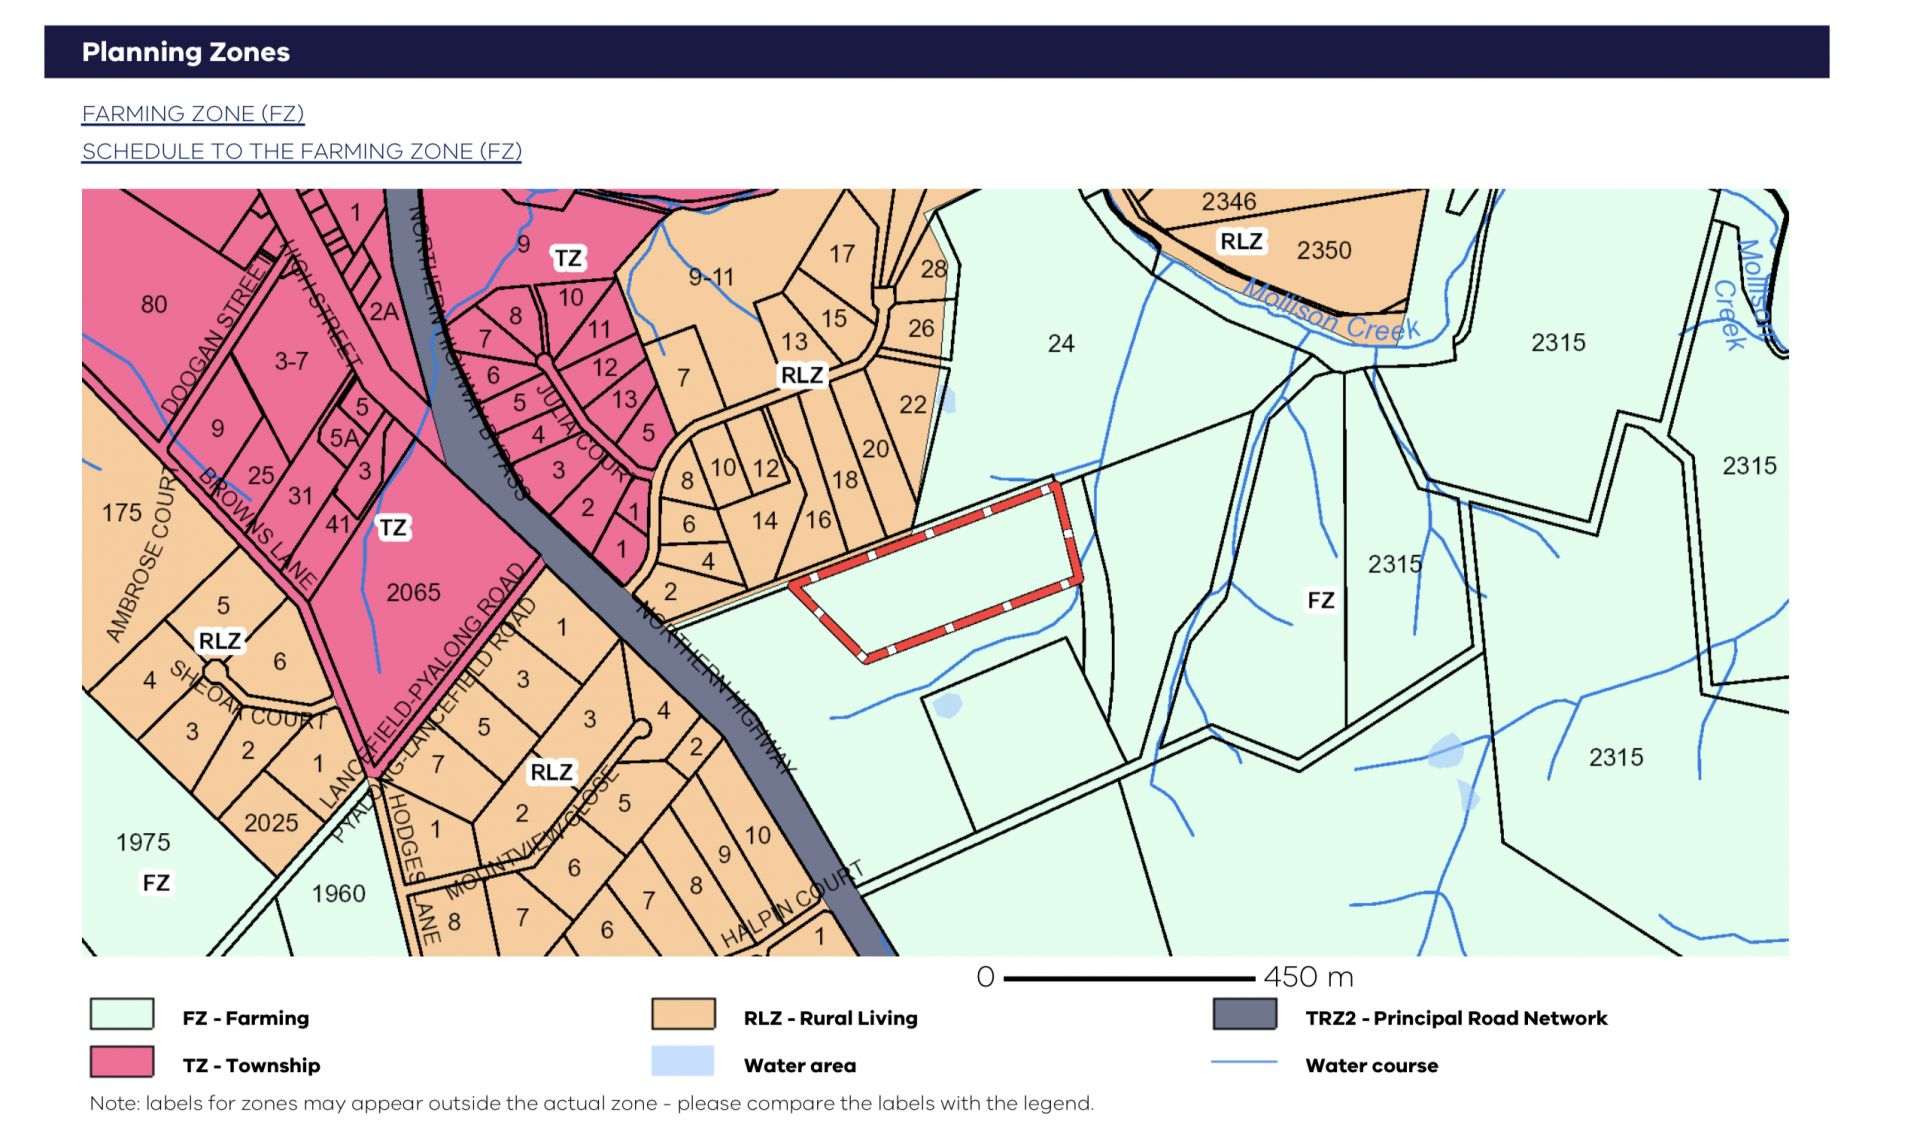Click the RLZ - Rural Living legend swatch
Screen dimensions: 1920x1133
point(683,1014)
